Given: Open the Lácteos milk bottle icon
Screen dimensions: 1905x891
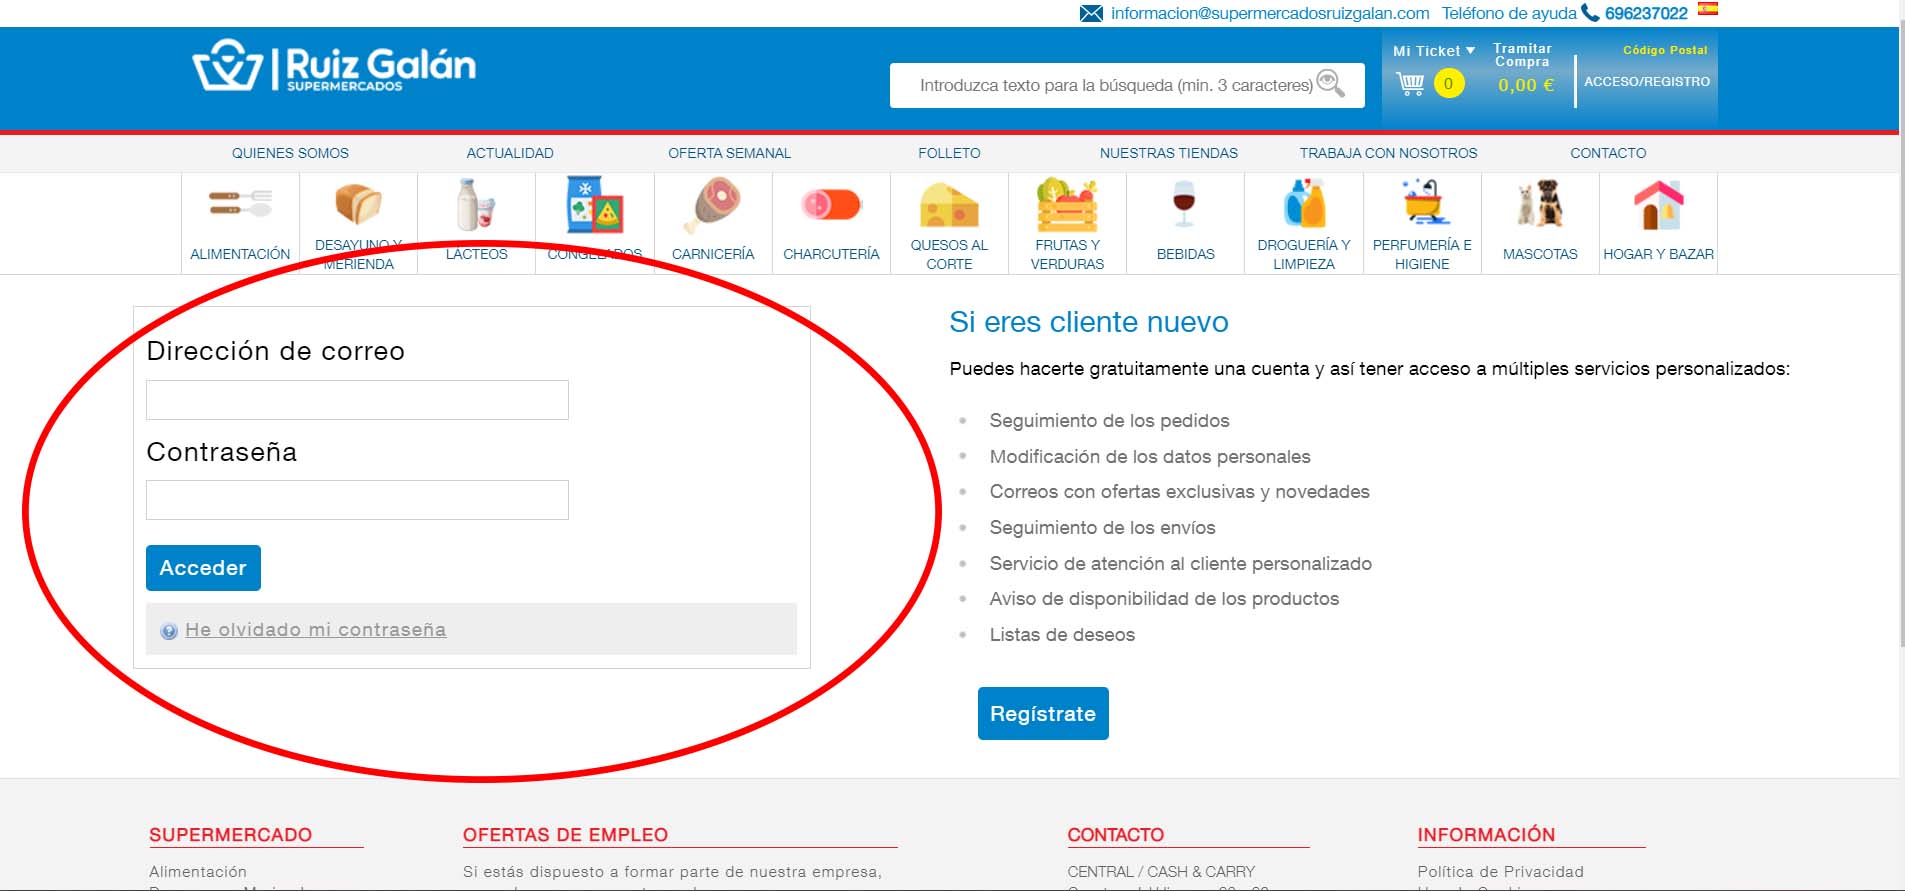Looking at the screenshot, I should click(476, 204).
